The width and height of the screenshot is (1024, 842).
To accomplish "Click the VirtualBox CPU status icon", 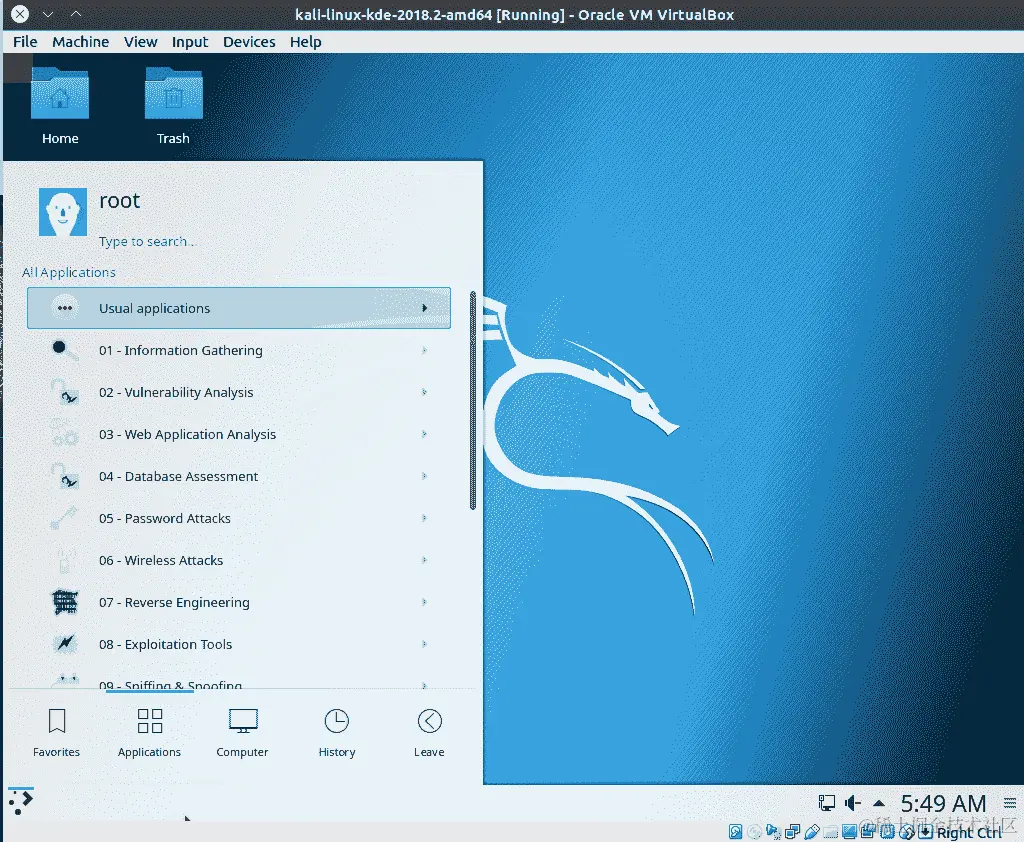I will 888,832.
